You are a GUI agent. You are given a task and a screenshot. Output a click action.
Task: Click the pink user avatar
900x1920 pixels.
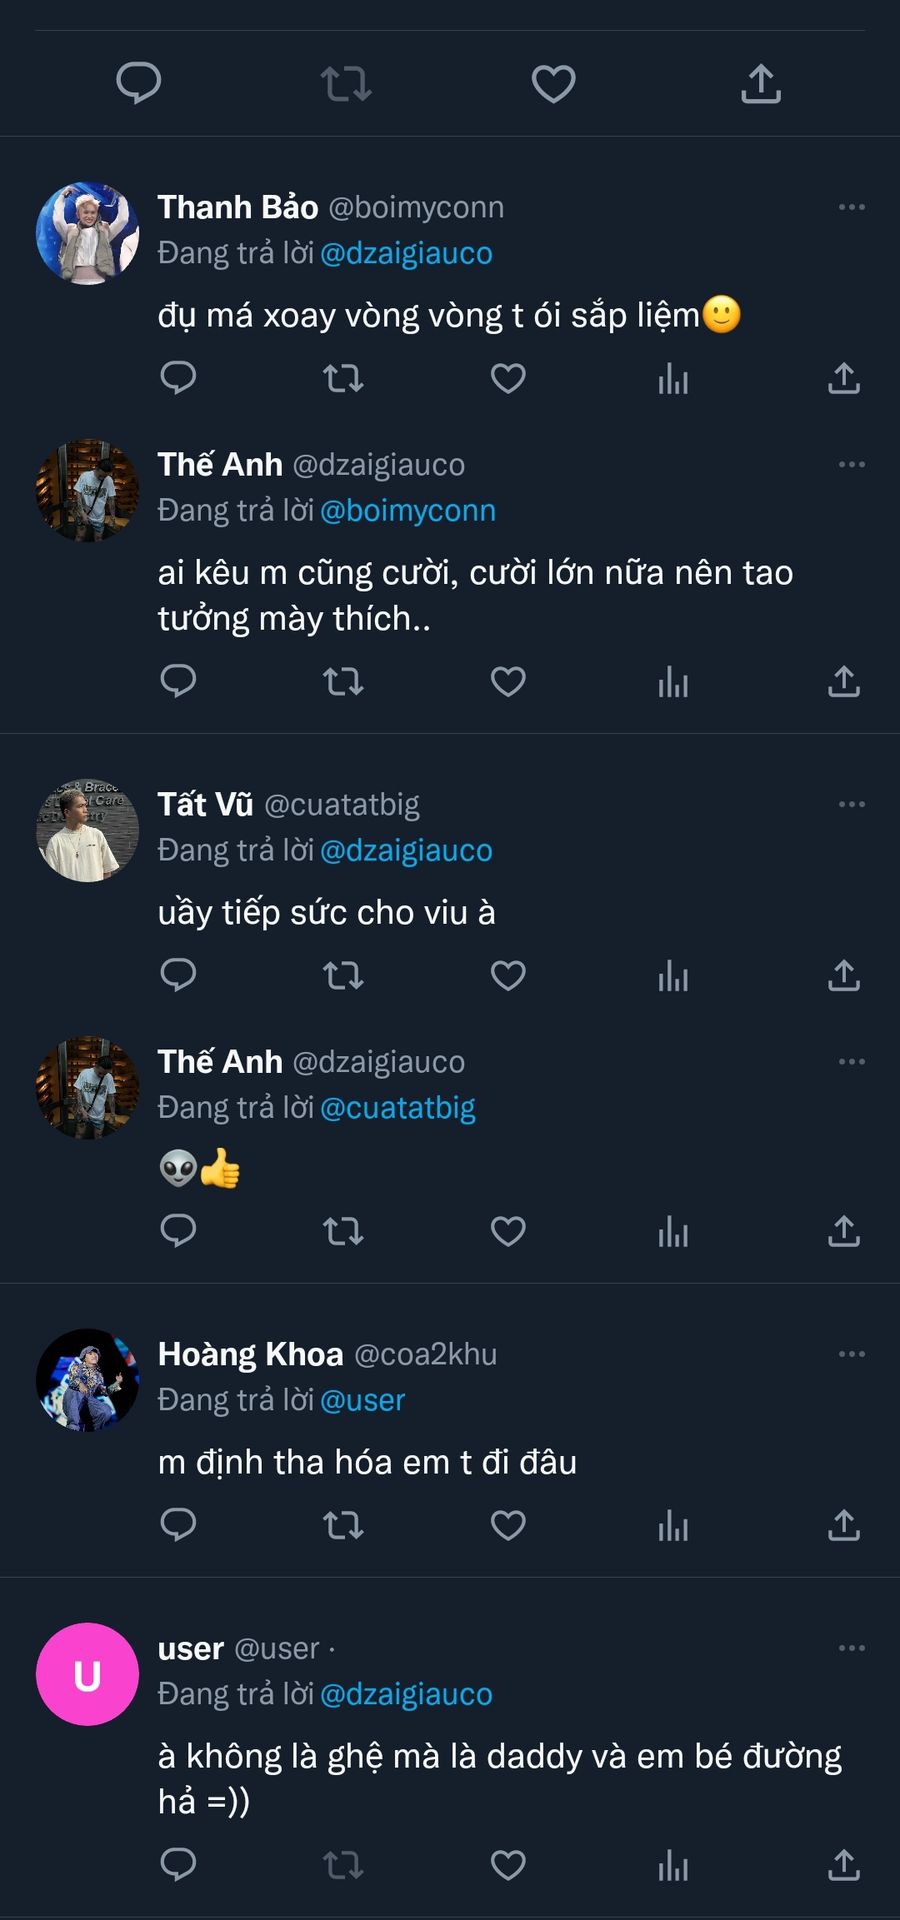87,1674
